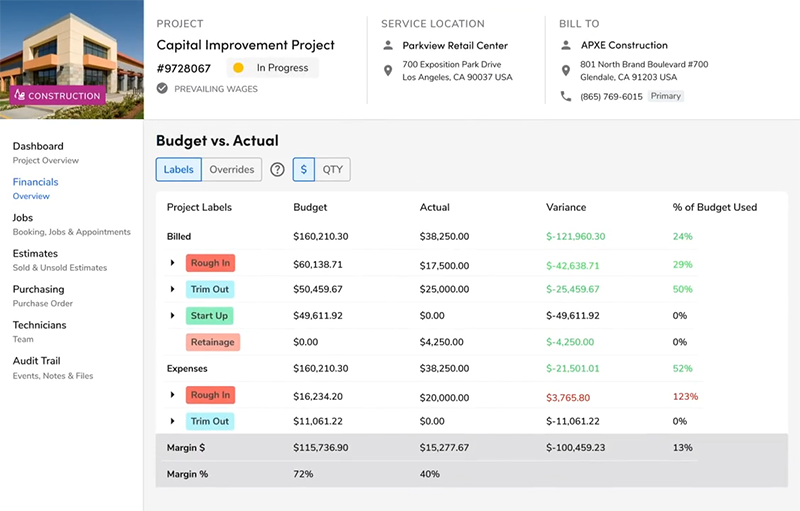Switch the view to Overrides

point(231,170)
